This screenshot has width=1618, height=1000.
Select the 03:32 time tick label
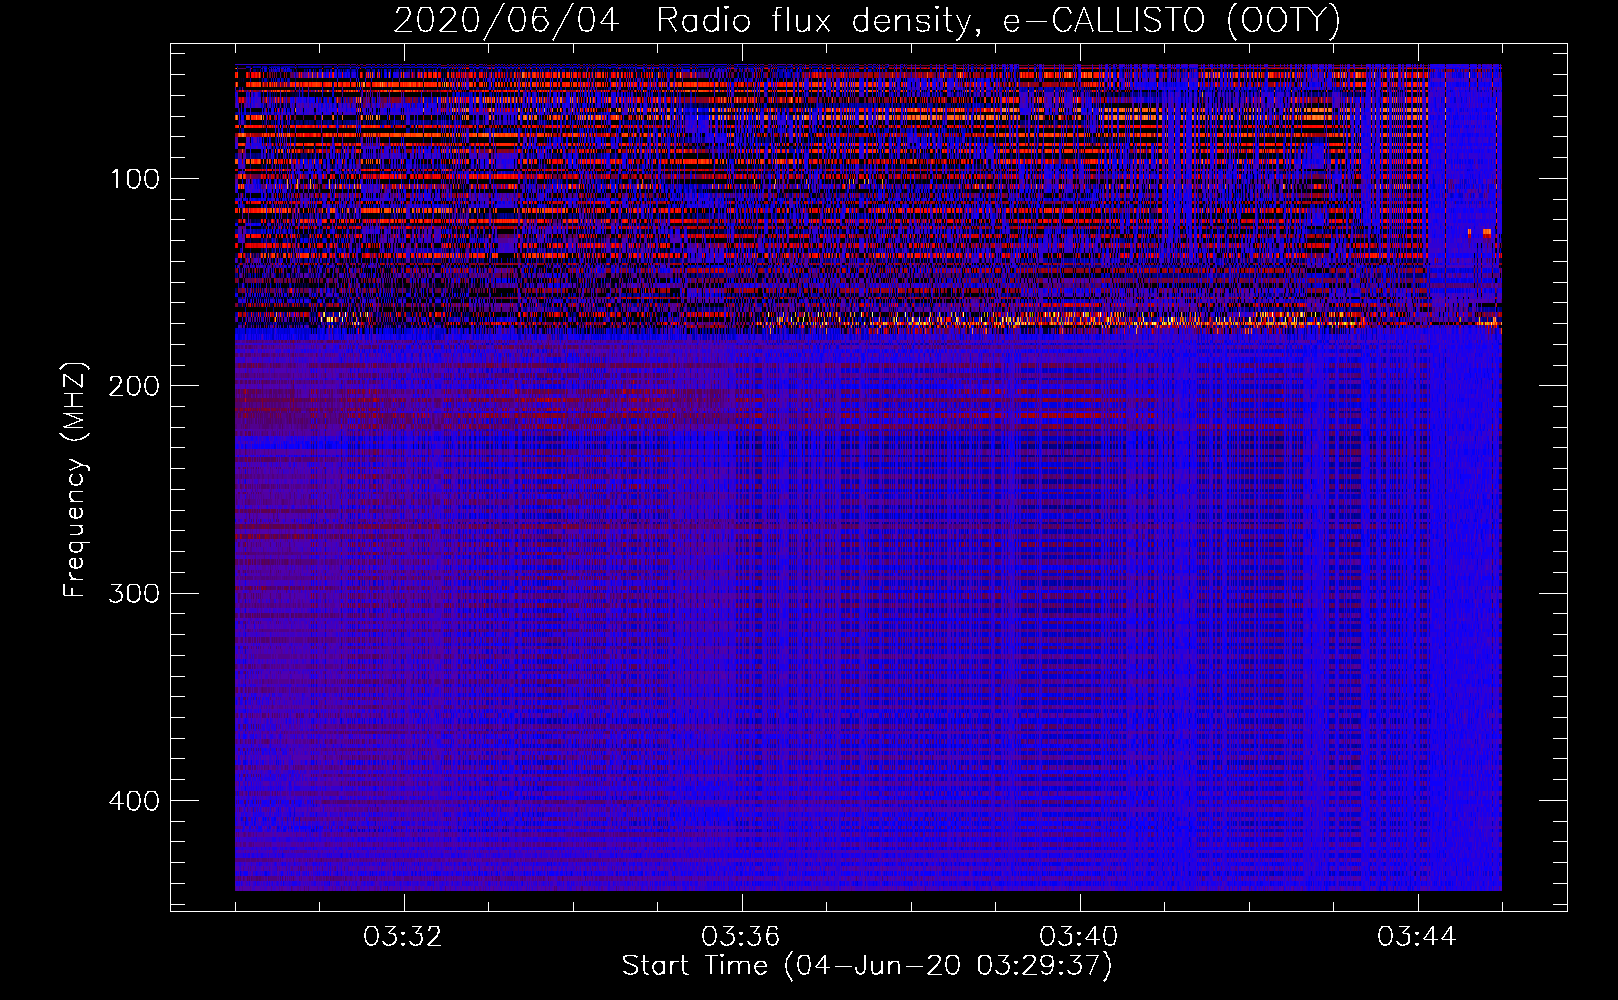(x=403, y=937)
